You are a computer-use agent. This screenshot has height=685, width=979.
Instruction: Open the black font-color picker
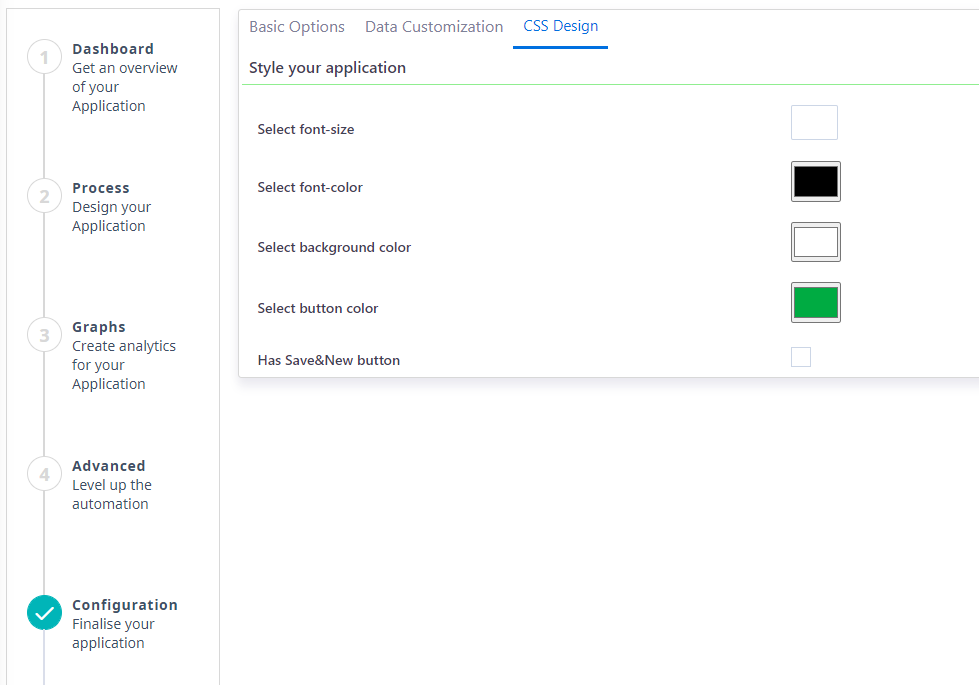point(815,181)
